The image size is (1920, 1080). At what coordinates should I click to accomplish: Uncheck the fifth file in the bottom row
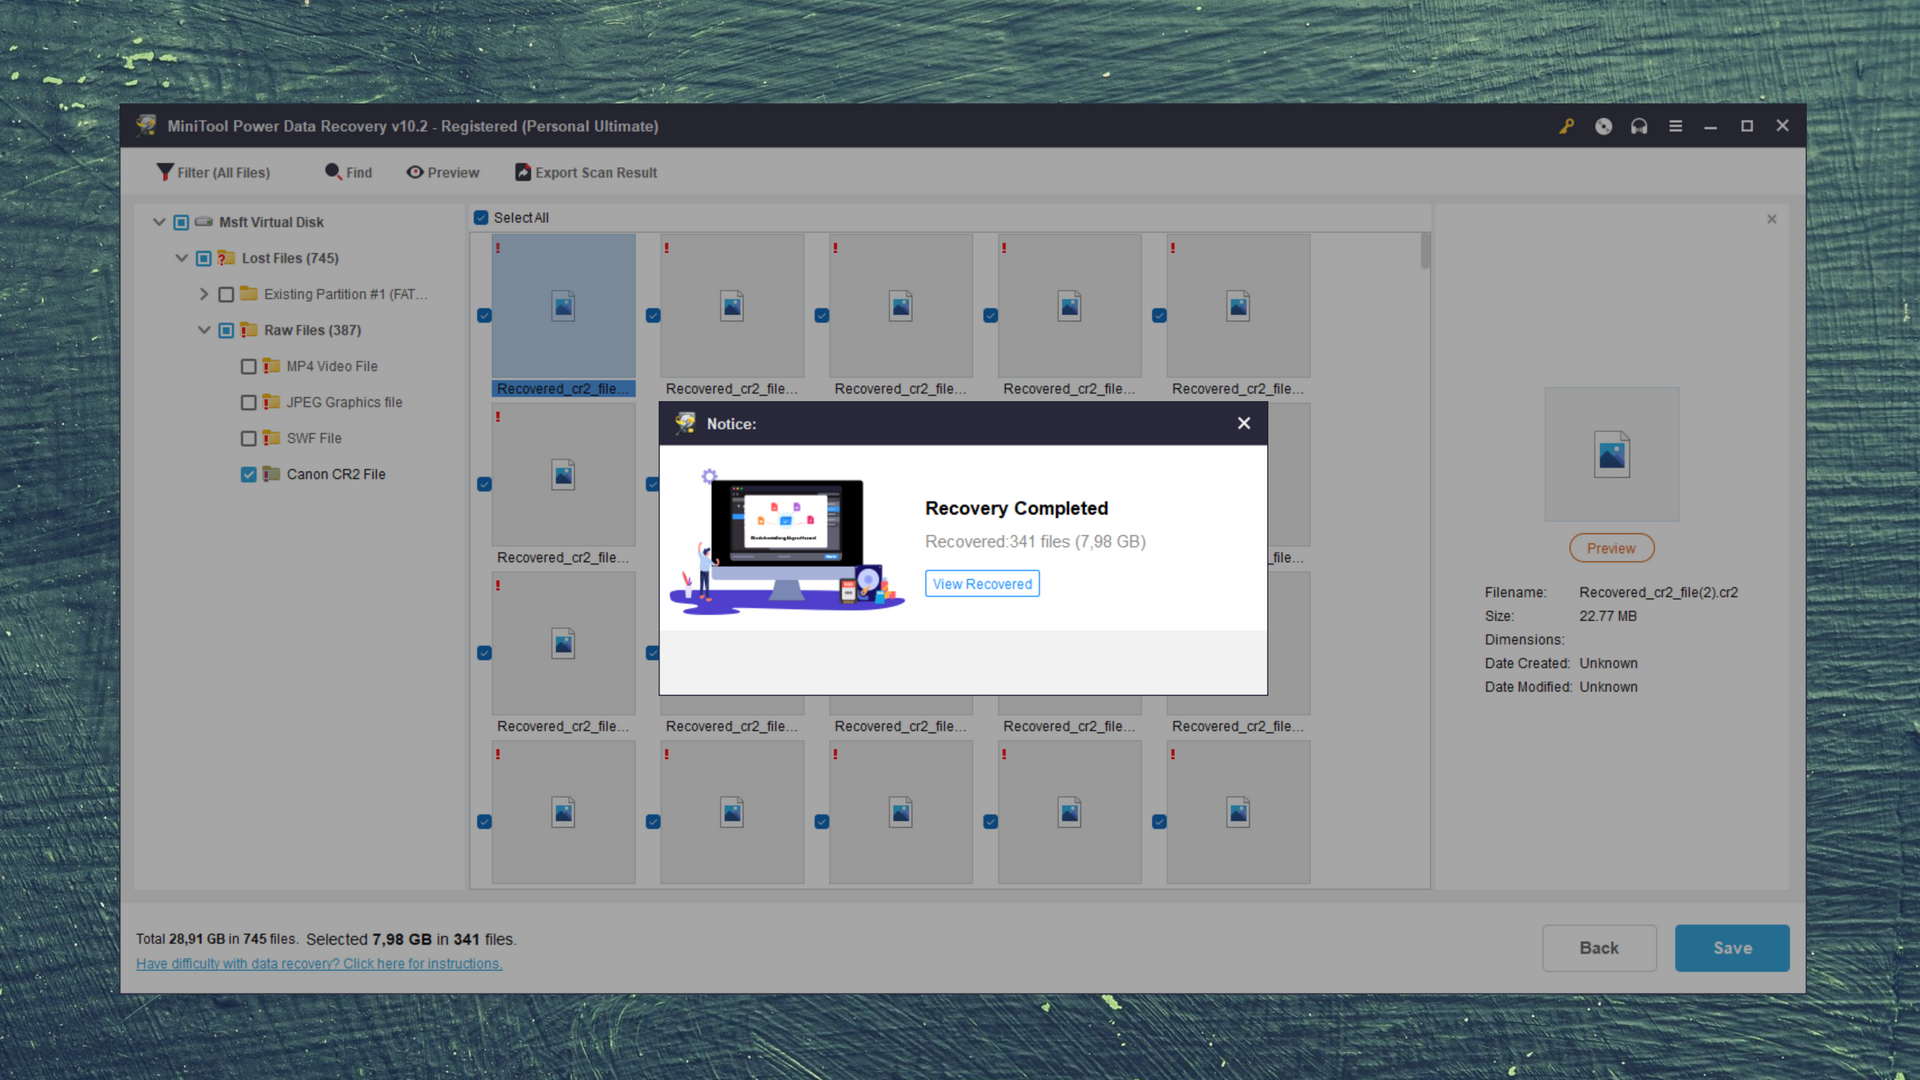(x=1159, y=822)
